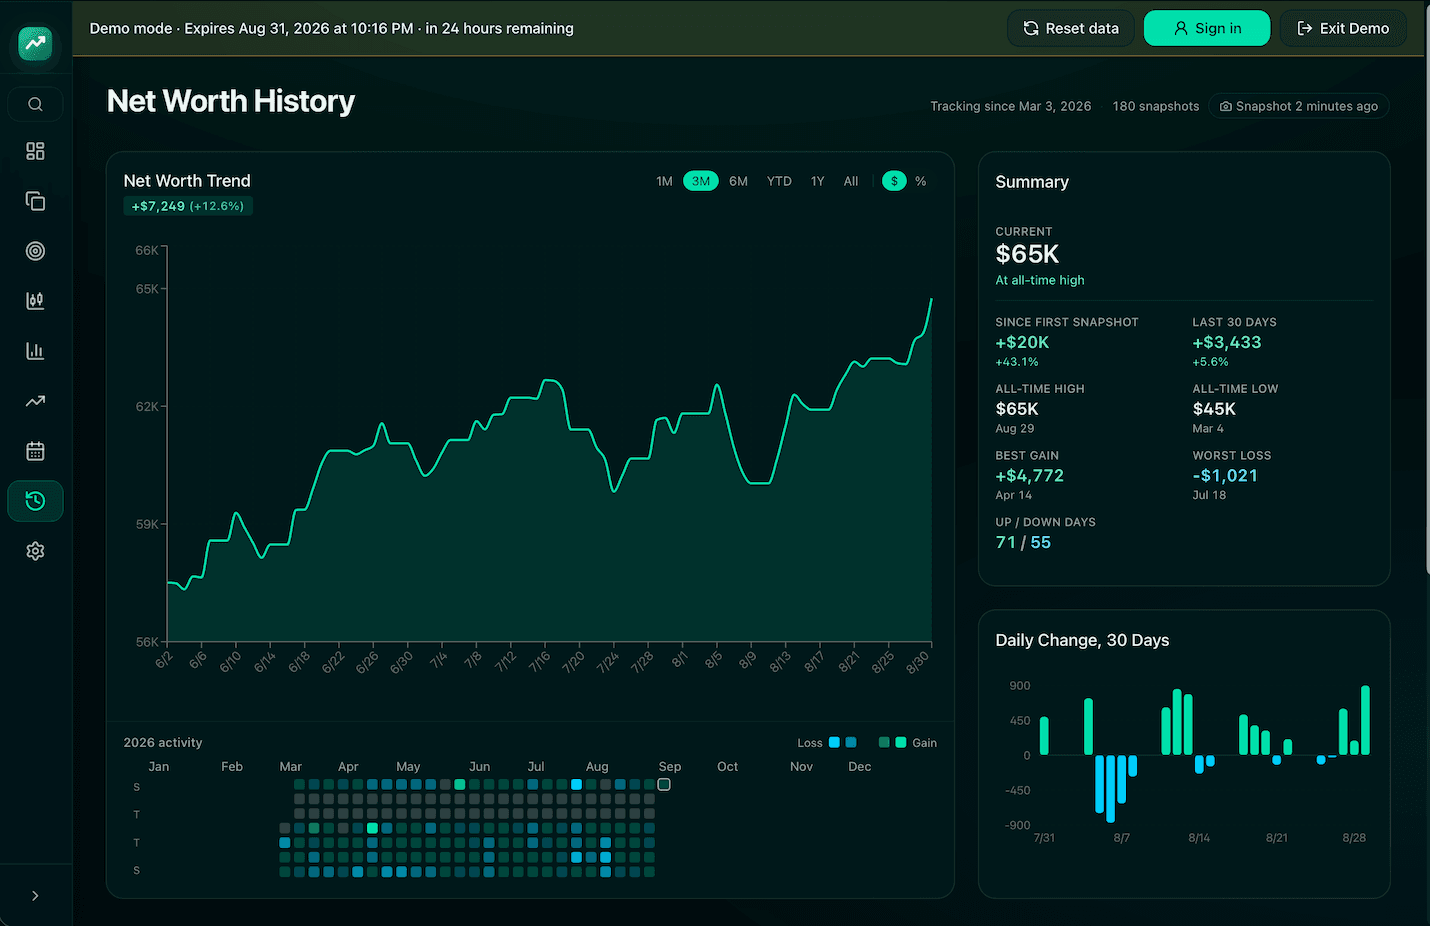Click the Snapshot 2 minutes ago button
This screenshot has width=1430, height=926.
(x=1299, y=106)
